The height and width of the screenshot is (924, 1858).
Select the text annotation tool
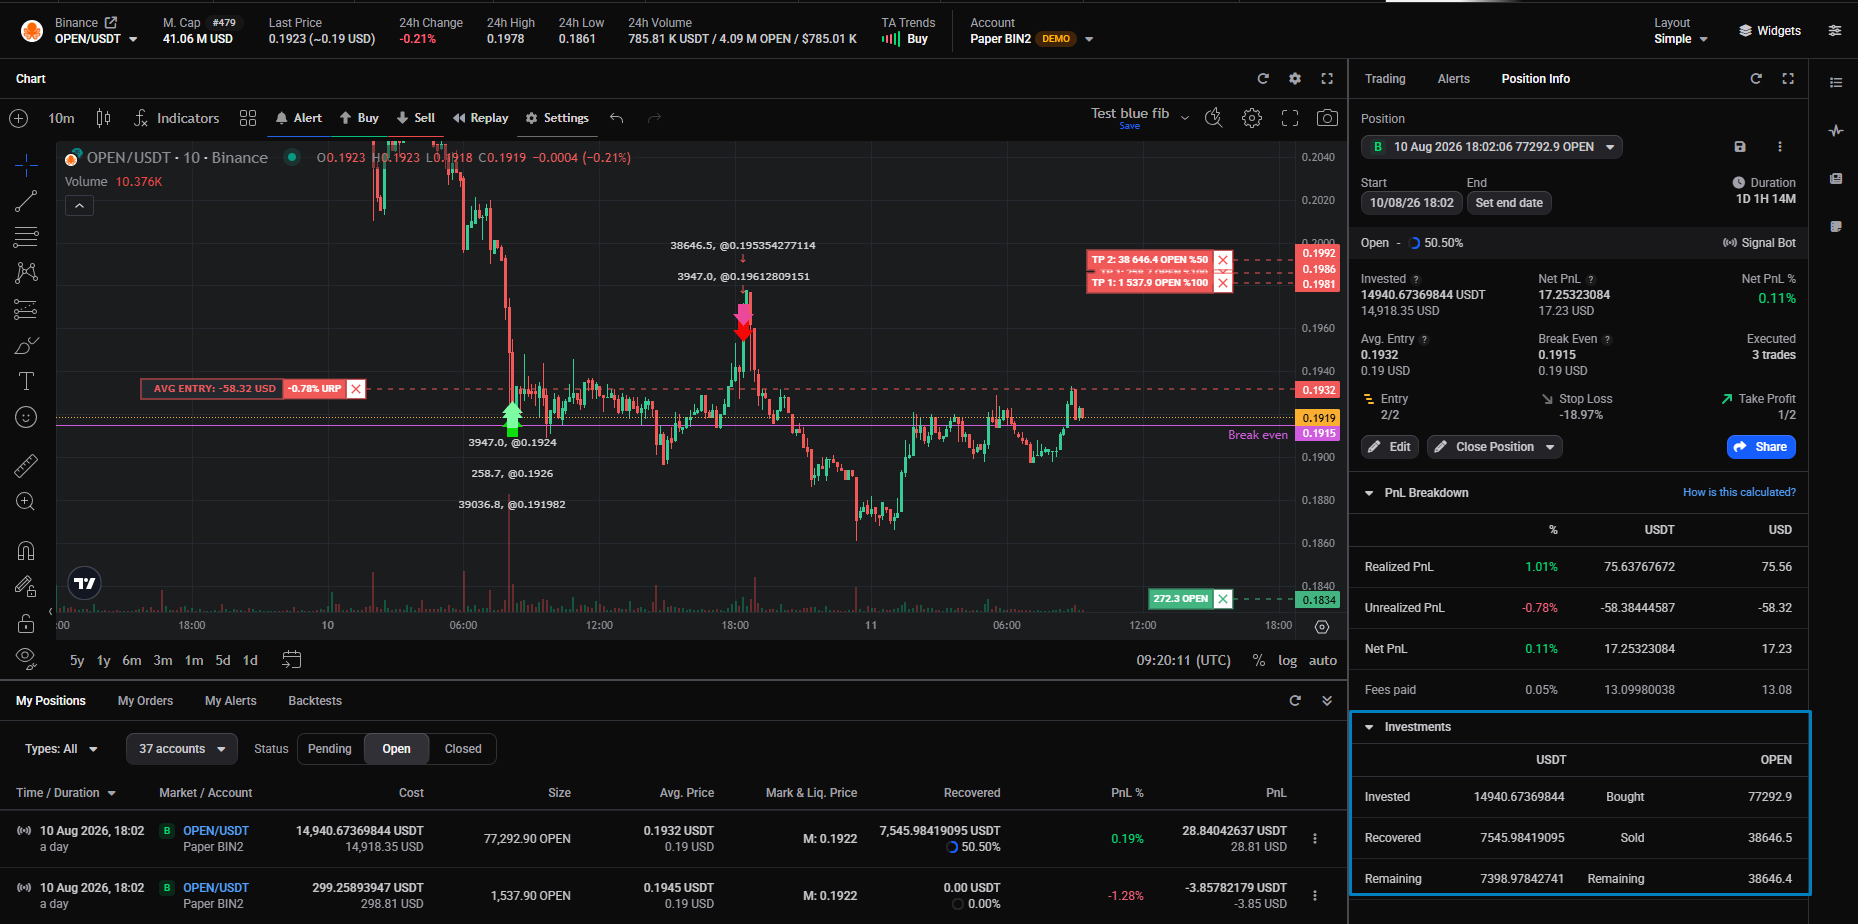click(x=26, y=381)
